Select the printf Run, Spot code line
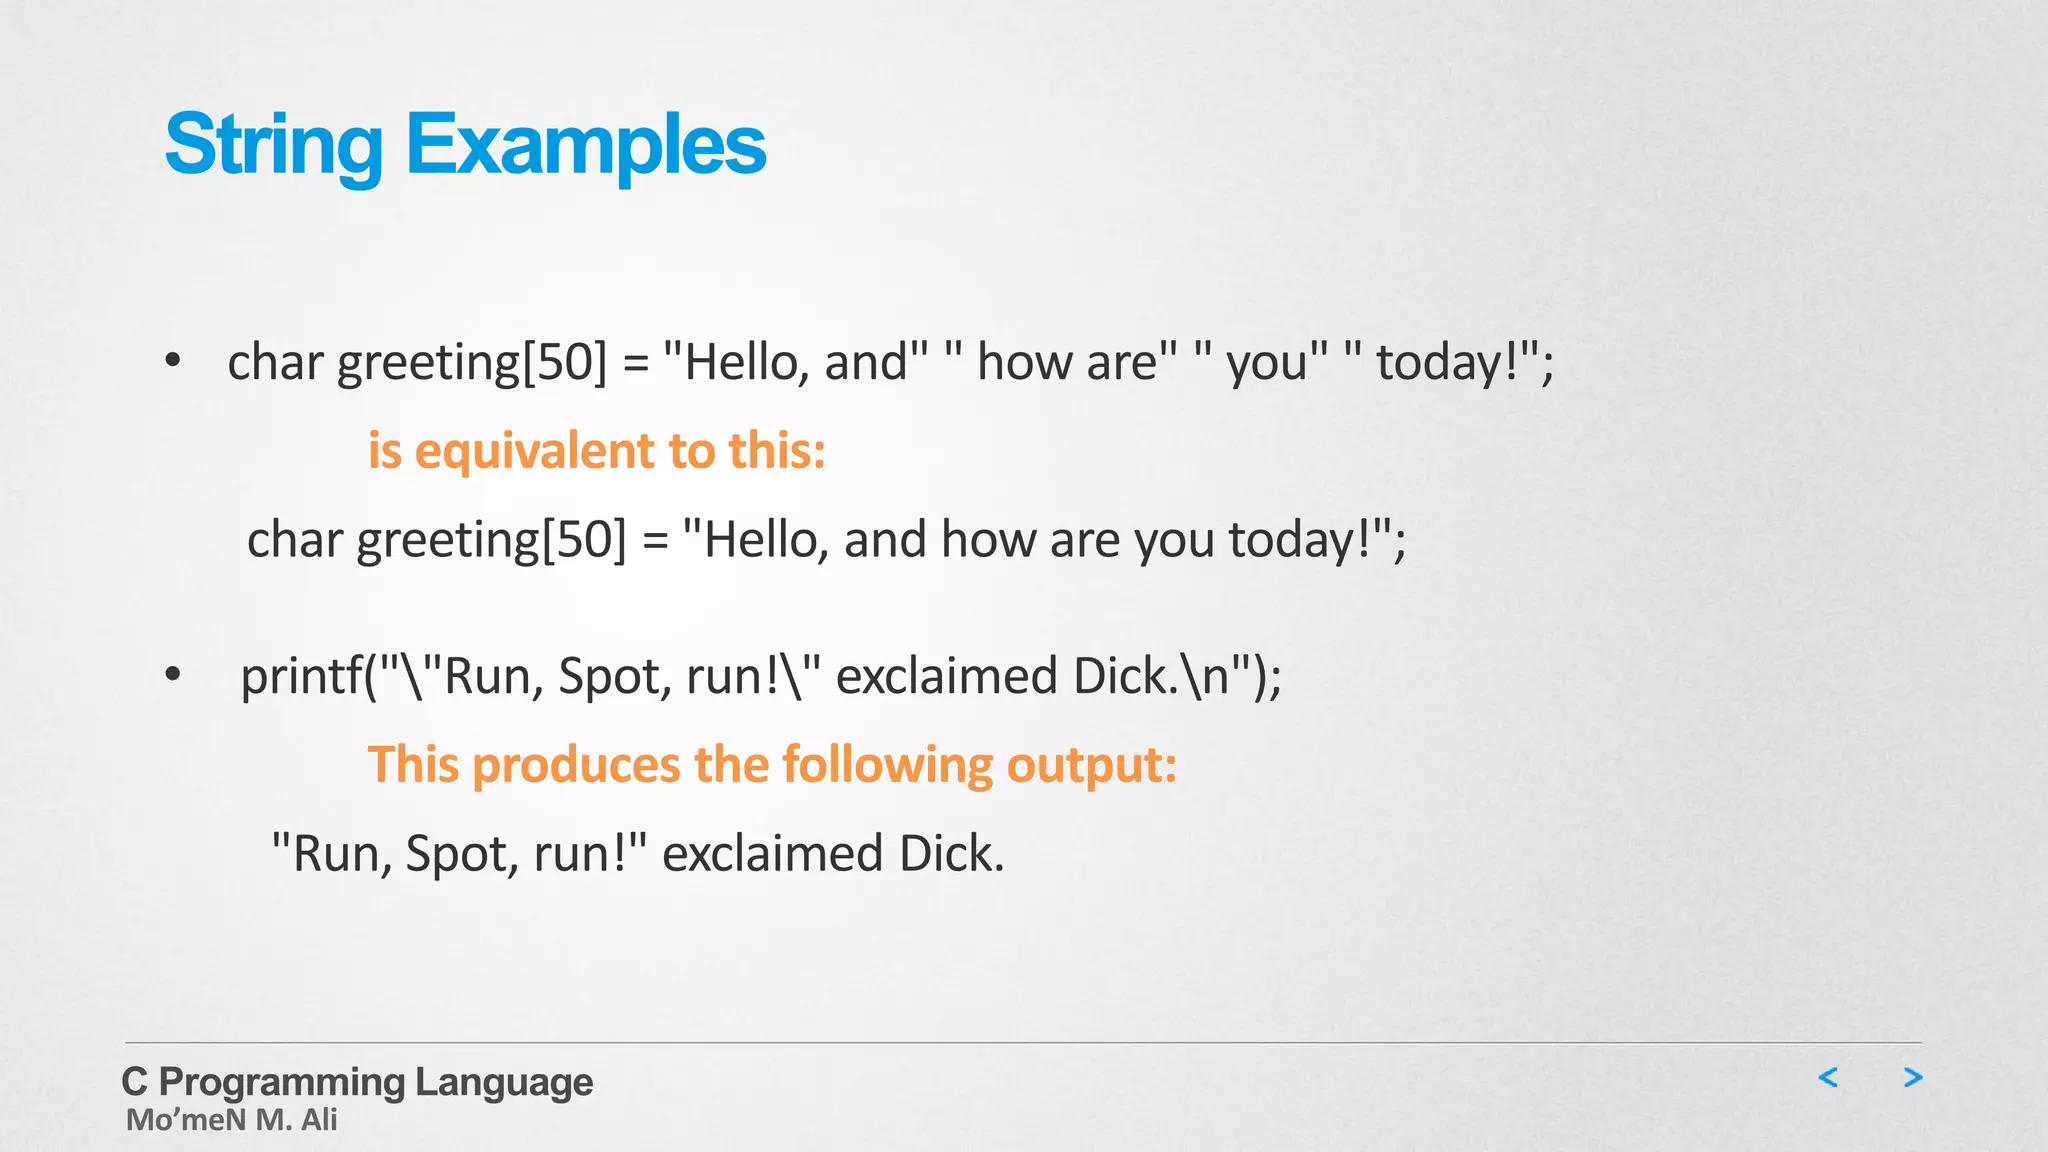The image size is (2048, 1152). tap(761, 677)
